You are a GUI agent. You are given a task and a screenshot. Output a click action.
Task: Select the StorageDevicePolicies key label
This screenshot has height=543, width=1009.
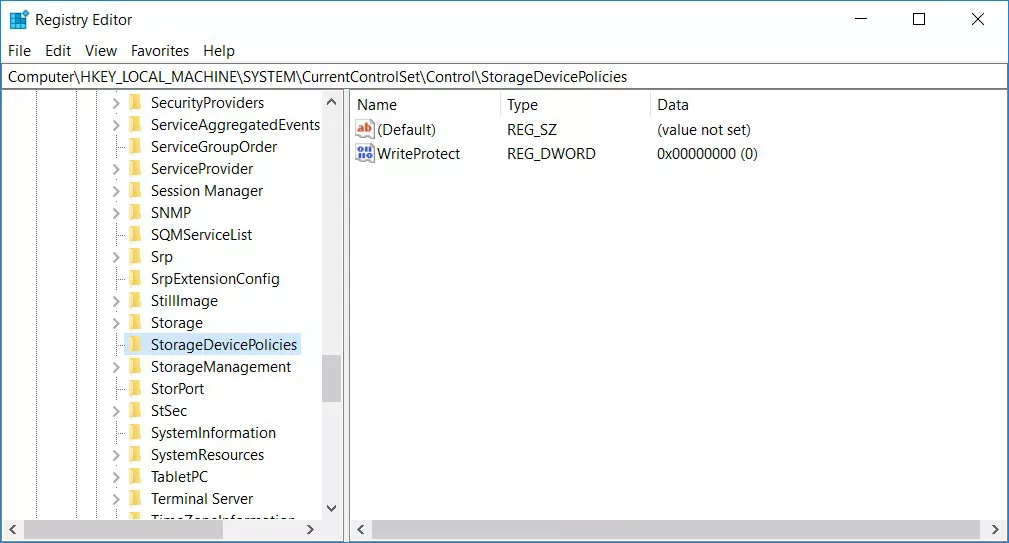[x=223, y=345]
